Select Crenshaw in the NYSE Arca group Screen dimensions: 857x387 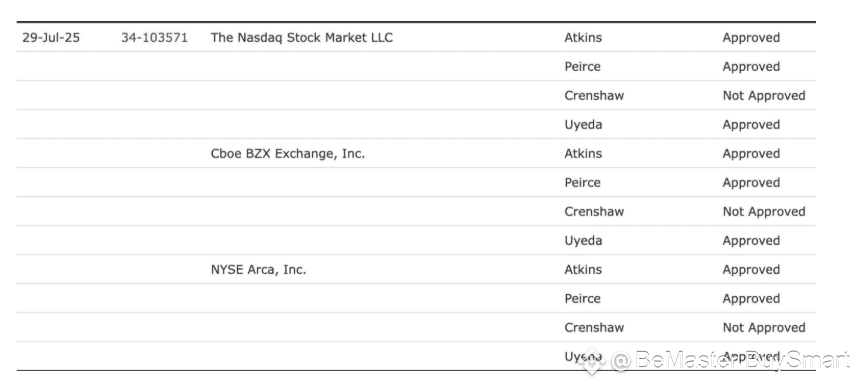point(594,327)
